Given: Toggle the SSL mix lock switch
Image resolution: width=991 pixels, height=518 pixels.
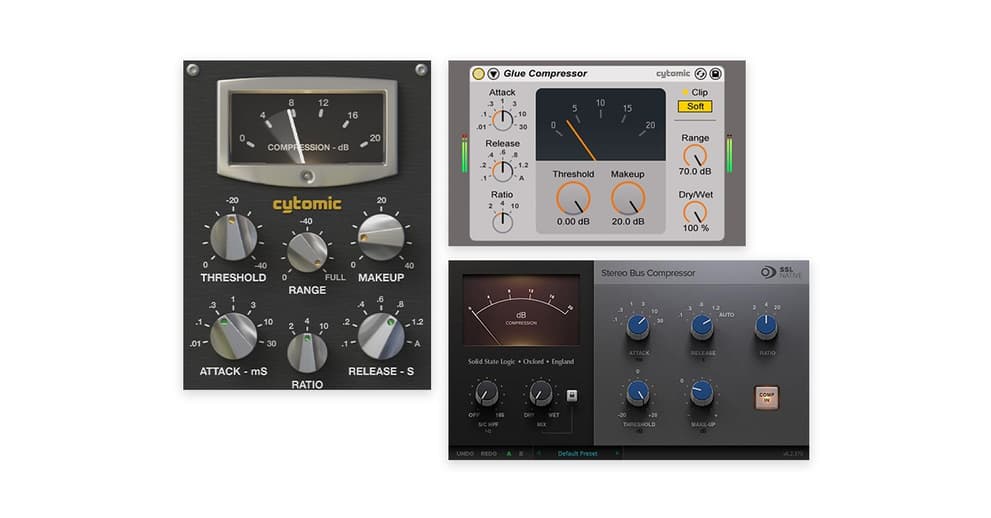Looking at the screenshot, I should pyautogui.click(x=571, y=395).
